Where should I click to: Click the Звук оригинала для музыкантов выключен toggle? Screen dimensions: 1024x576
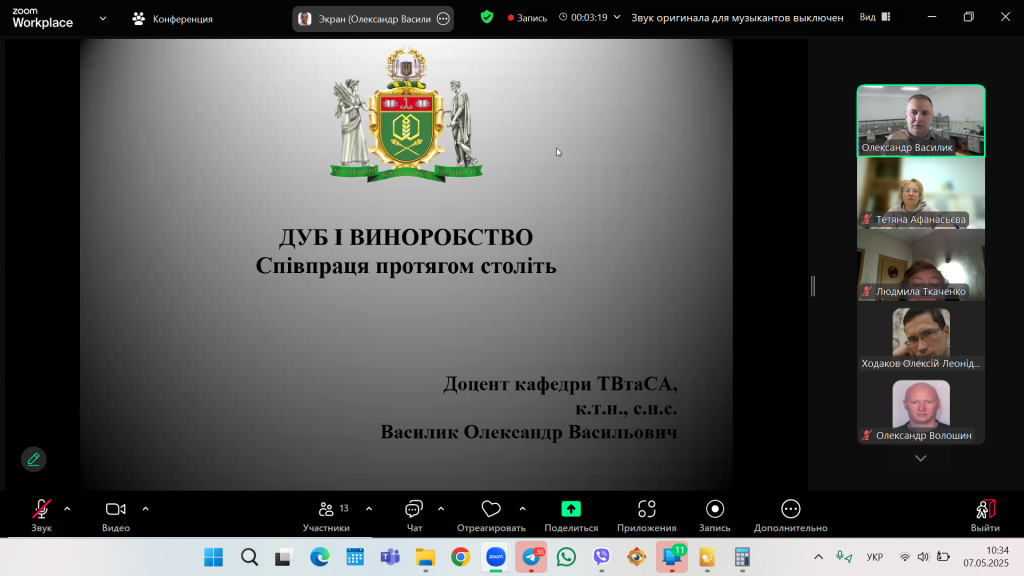[737, 18]
